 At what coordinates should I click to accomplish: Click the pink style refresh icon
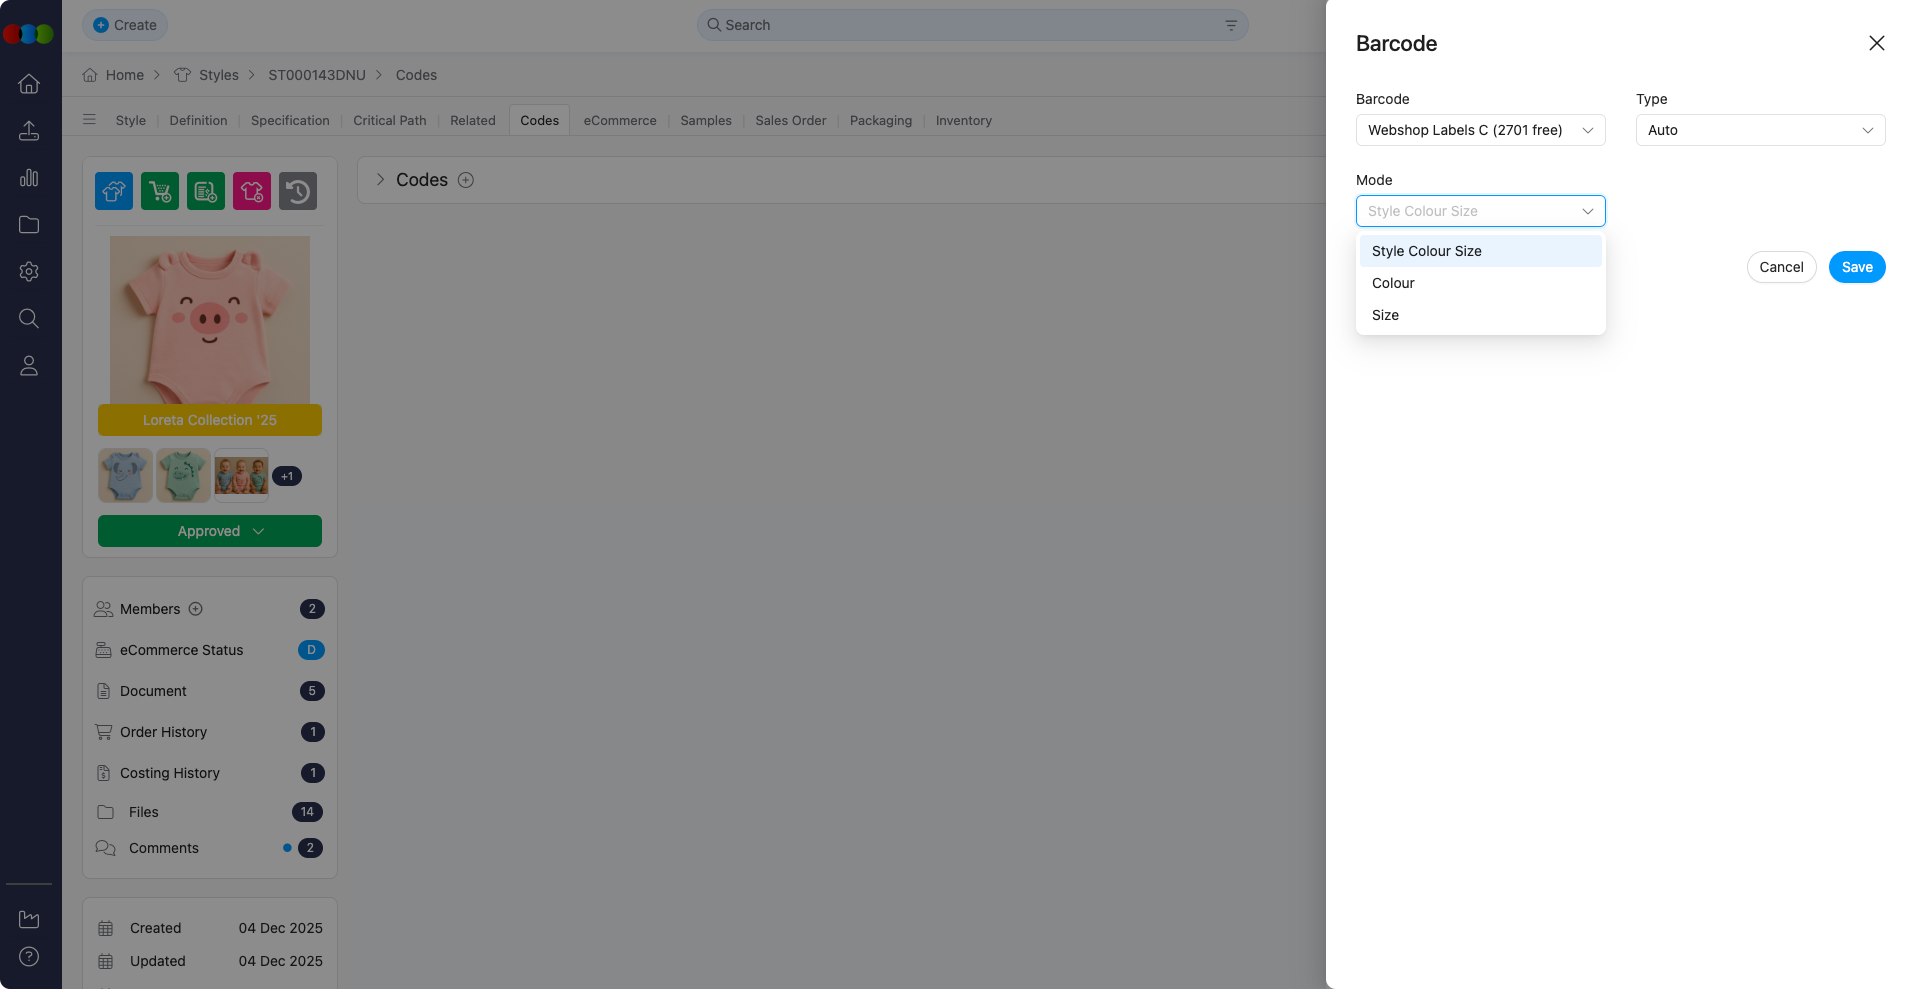252,191
